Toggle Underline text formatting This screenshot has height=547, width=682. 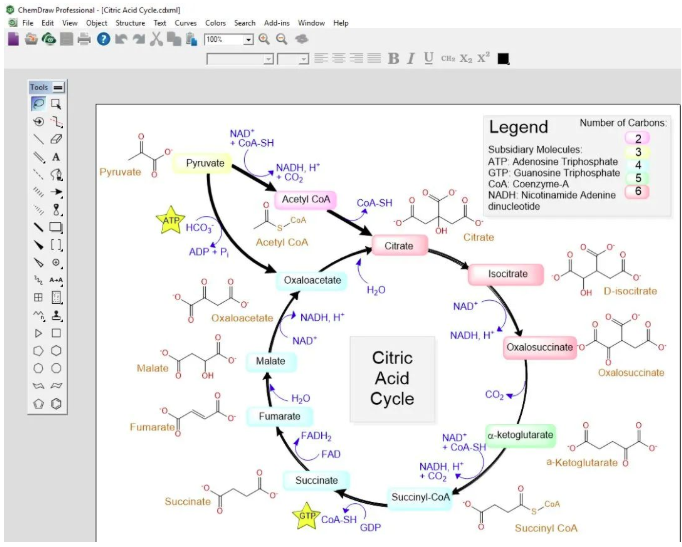428,58
